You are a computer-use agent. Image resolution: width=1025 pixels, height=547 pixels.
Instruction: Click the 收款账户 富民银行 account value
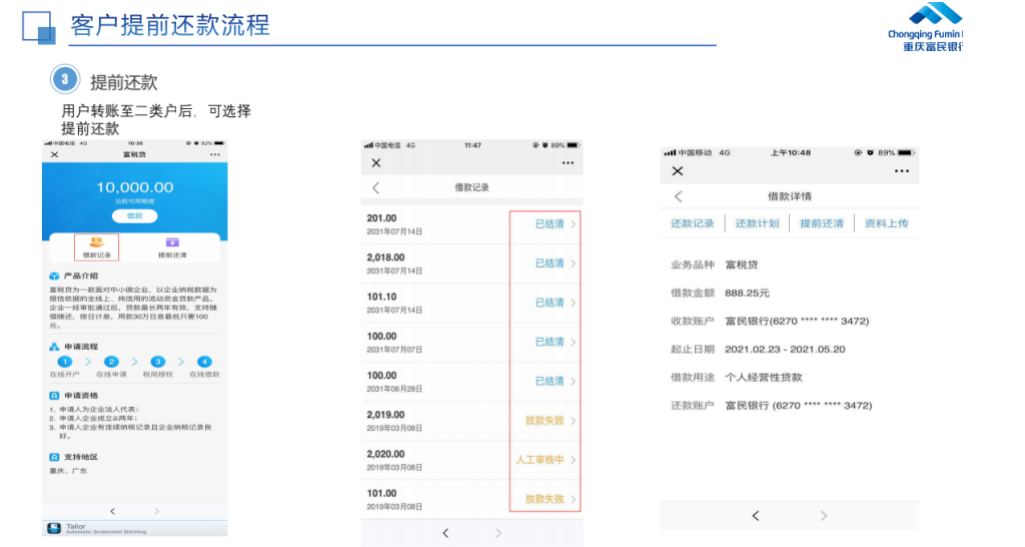click(x=797, y=322)
